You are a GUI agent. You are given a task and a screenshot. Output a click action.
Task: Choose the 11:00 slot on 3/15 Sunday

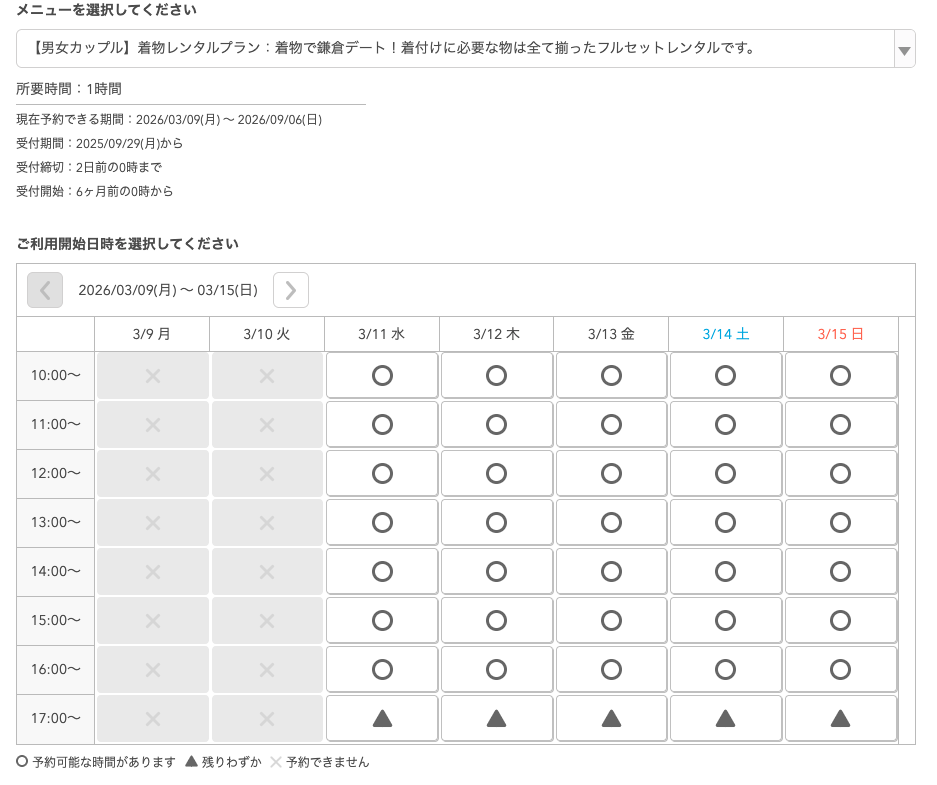tap(840, 424)
